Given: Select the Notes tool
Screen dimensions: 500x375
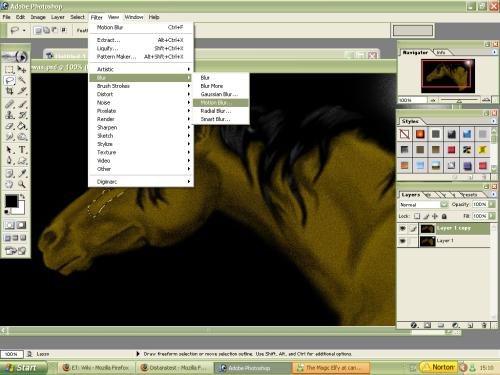Looking at the screenshot, I should pos(9,173).
